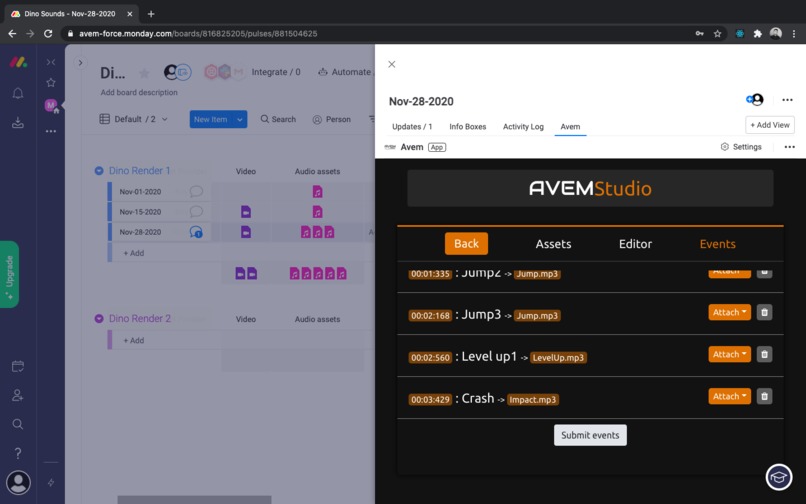Viewport: 806px width, 504px height.
Task: Switch to Updates / 1 tab
Action: (412, 127)
